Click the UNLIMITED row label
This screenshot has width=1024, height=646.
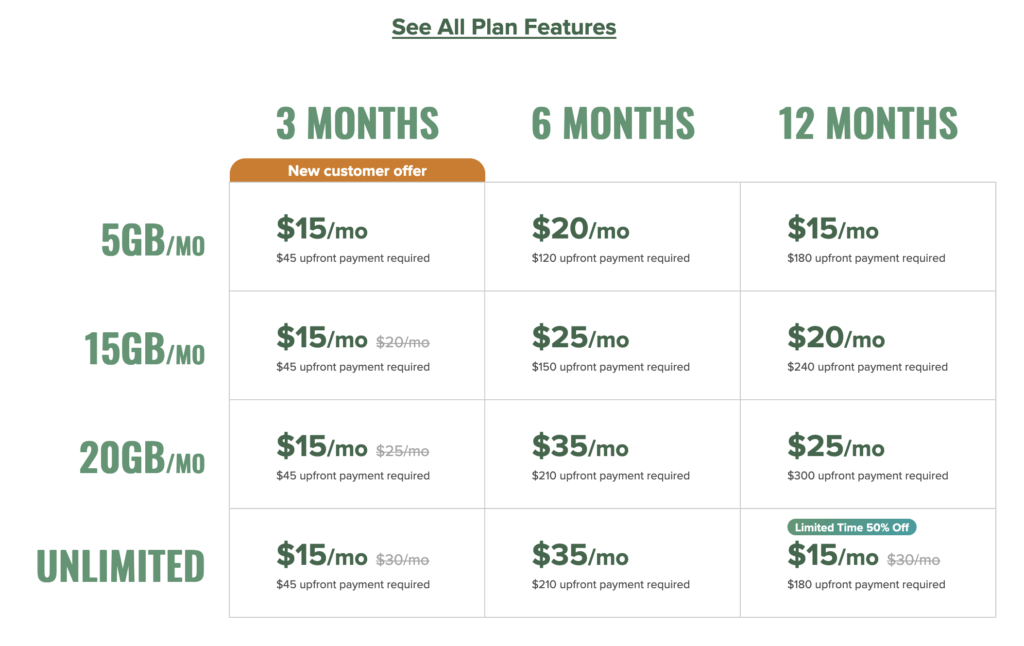pyautogui.click(x=121, y=566)
